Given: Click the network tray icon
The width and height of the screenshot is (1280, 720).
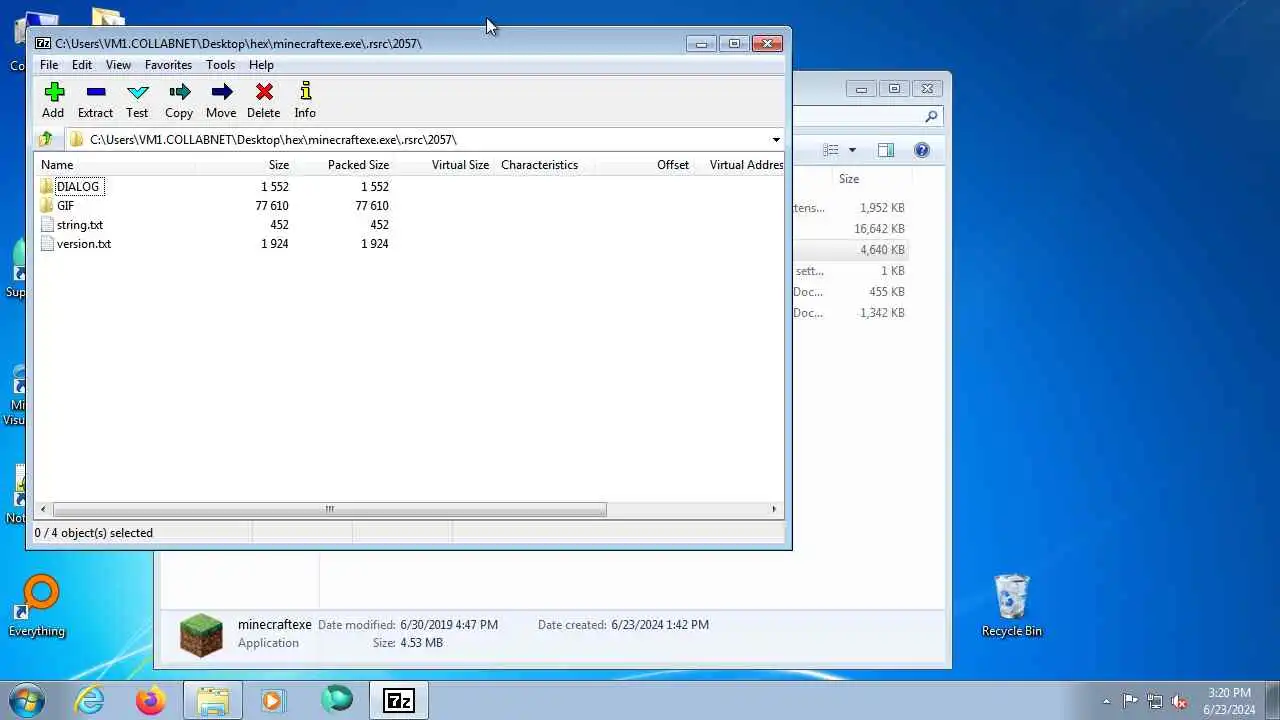Looking at the screenshot, I should (1155, 702).
